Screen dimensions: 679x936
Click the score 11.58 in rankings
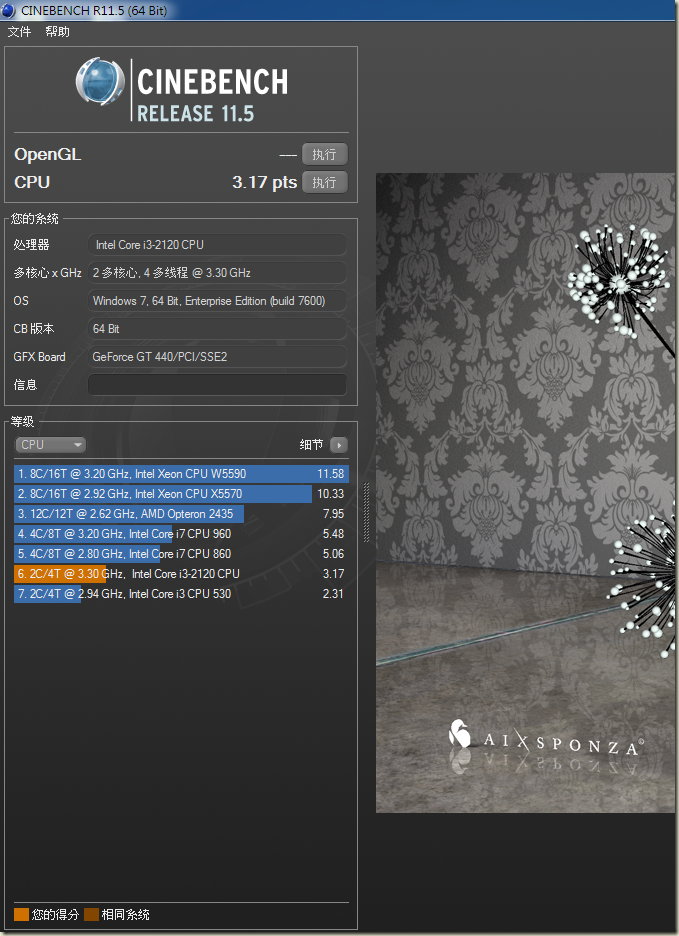click(x=331, y=474)
